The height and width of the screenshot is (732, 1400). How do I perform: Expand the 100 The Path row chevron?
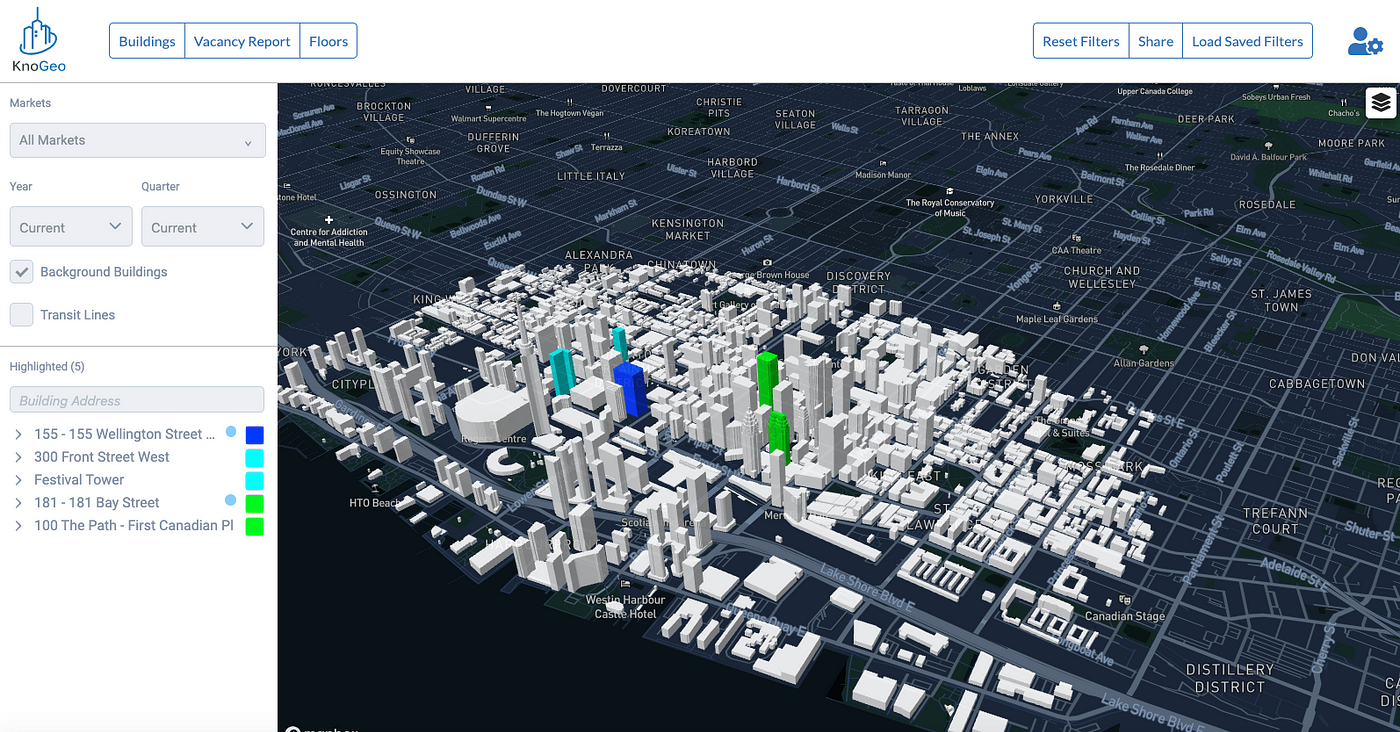[x=18, y=526]
